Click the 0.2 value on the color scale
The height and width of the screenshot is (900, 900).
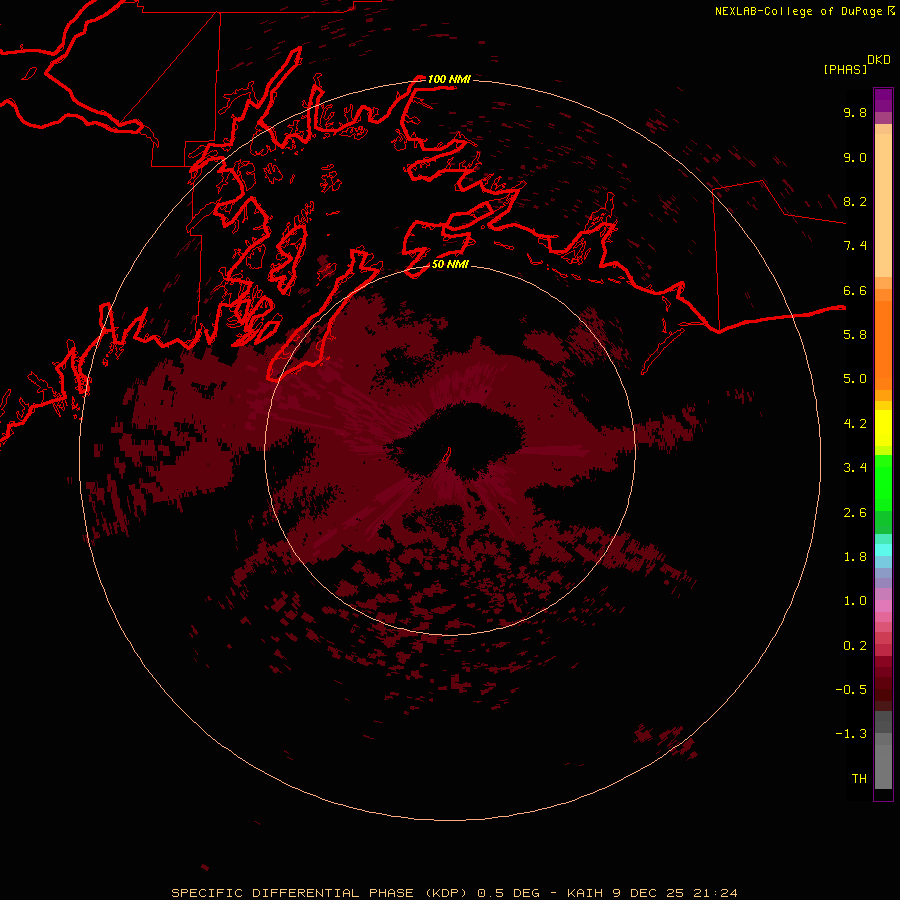[x=855, y=646]
